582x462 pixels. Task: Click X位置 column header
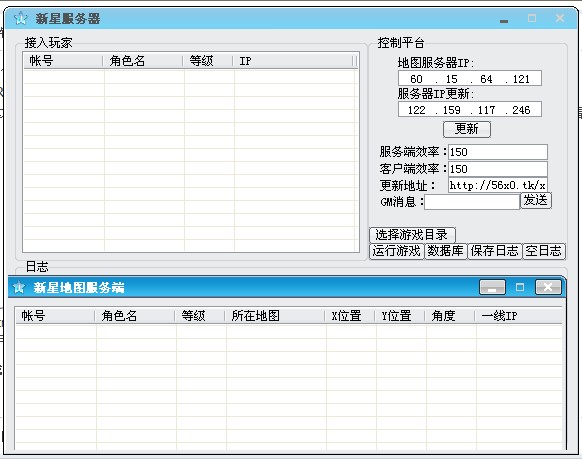click(x=350, y=316)
